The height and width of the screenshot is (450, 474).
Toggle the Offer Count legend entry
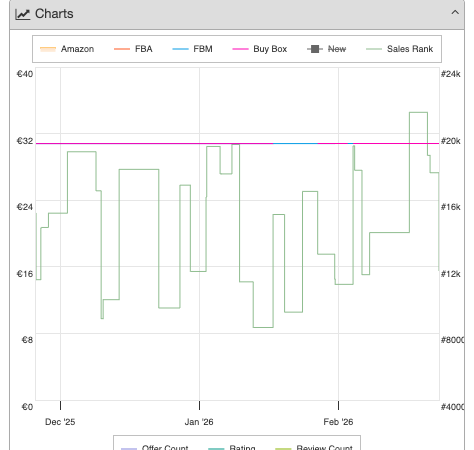point(154,447)
